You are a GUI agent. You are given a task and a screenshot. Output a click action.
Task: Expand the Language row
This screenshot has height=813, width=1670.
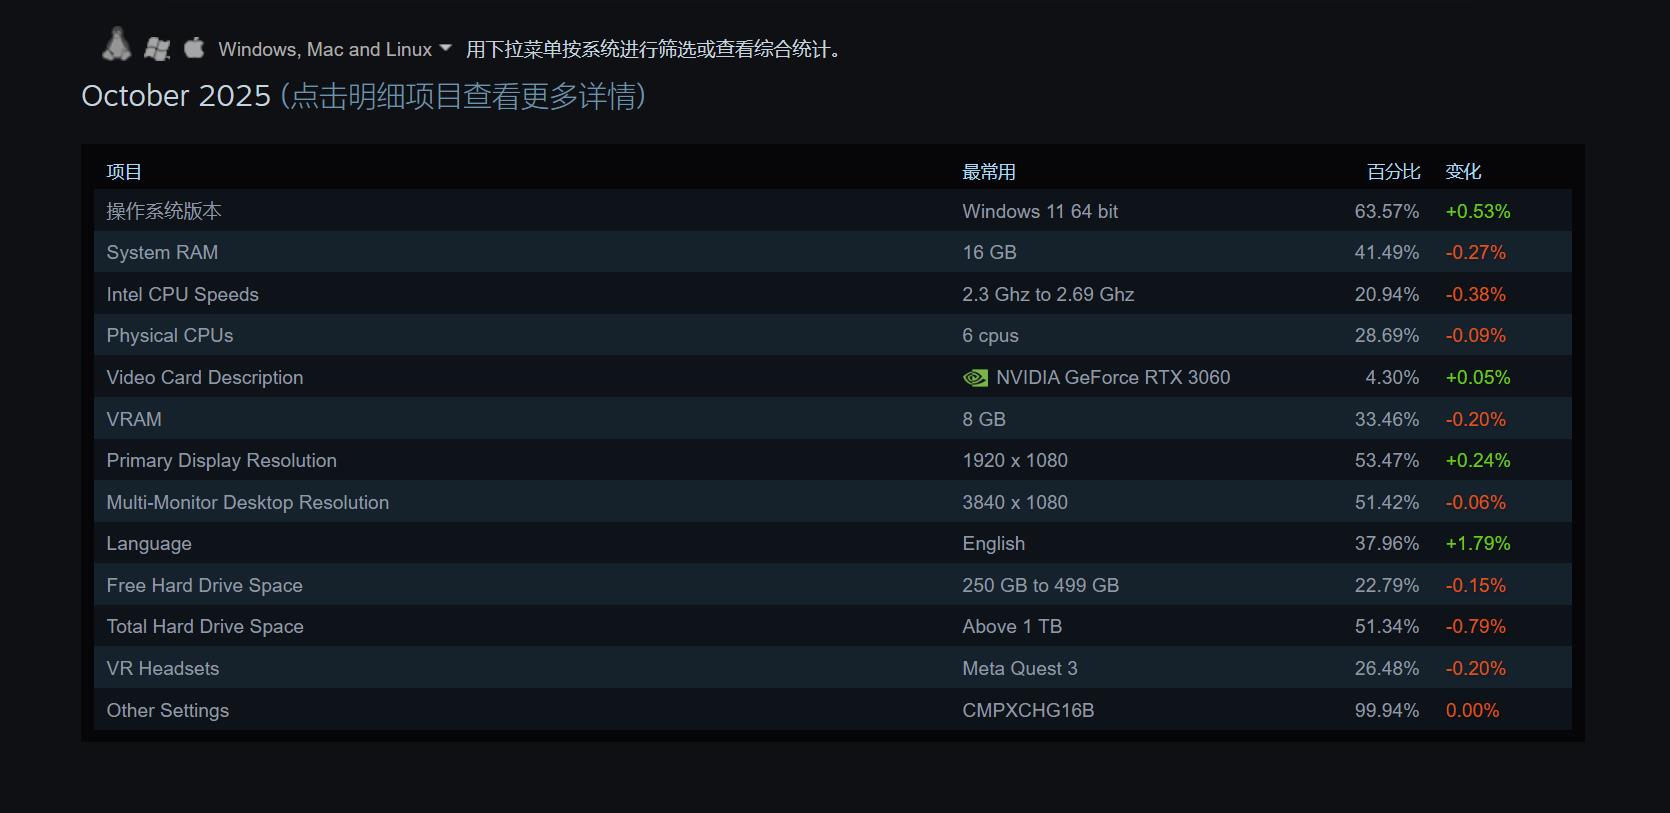point(149,544)
